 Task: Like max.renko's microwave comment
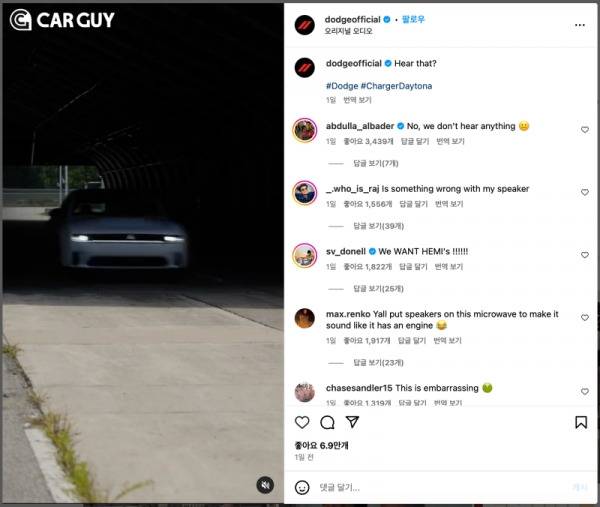point(585,318)
